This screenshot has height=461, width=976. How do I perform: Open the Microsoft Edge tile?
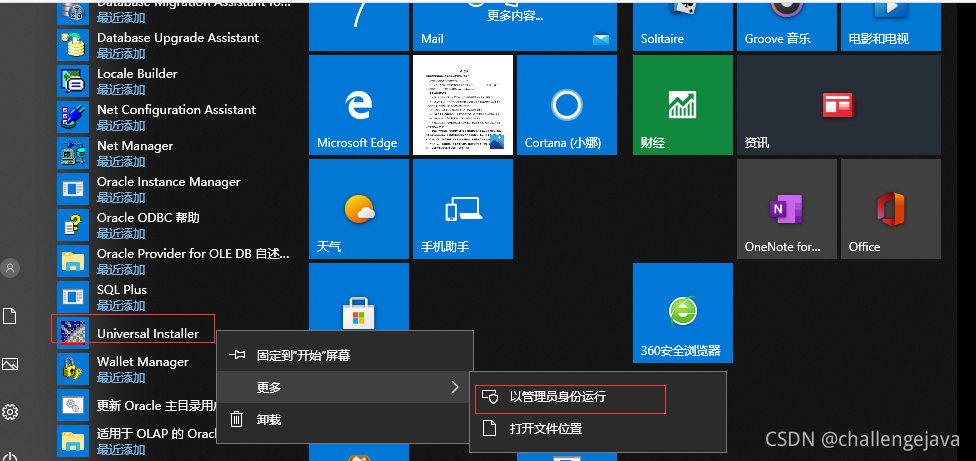pos(359,105)
